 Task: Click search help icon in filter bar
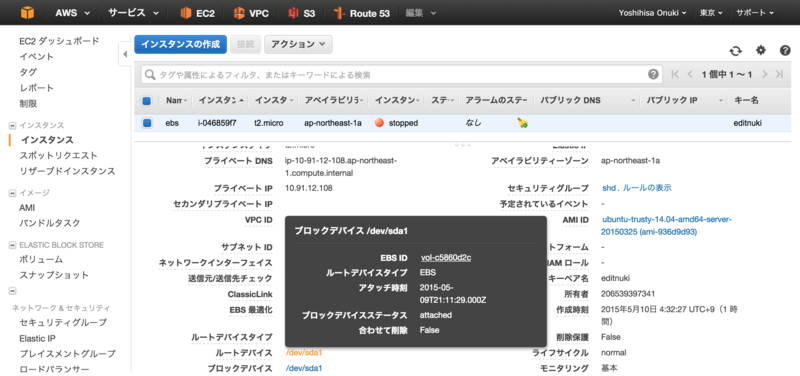[653, 74]
